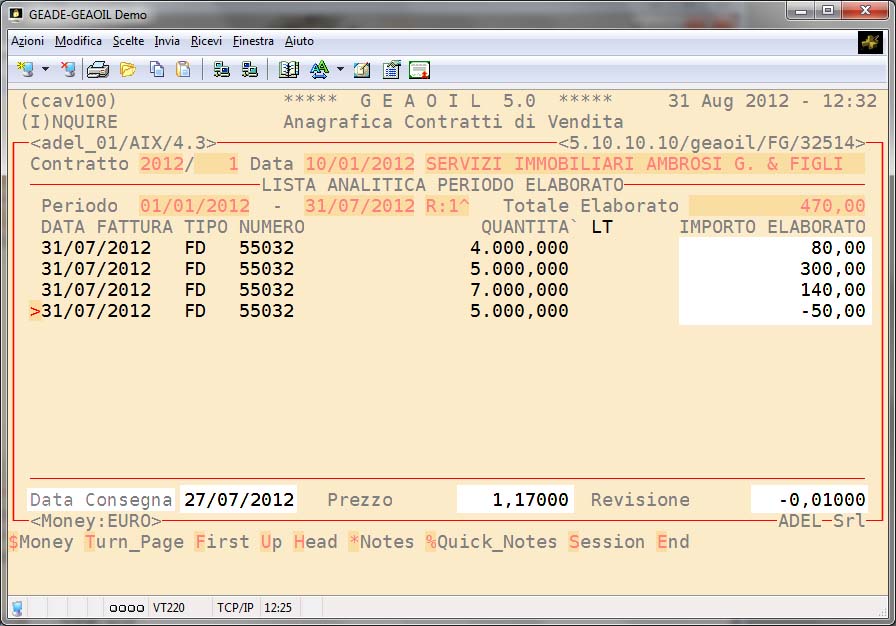Screen dimensions: 896x626
Task: Click the Turn_Page command
Action: [x=134, y=542]
